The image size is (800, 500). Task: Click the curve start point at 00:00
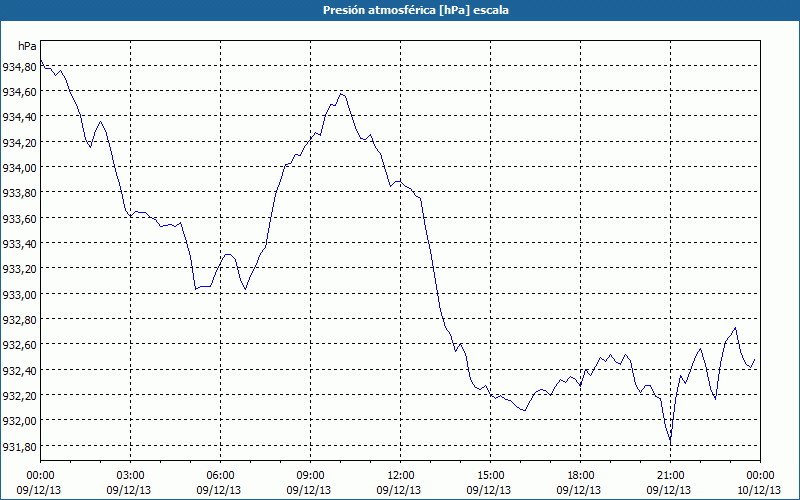pos(41,61)
